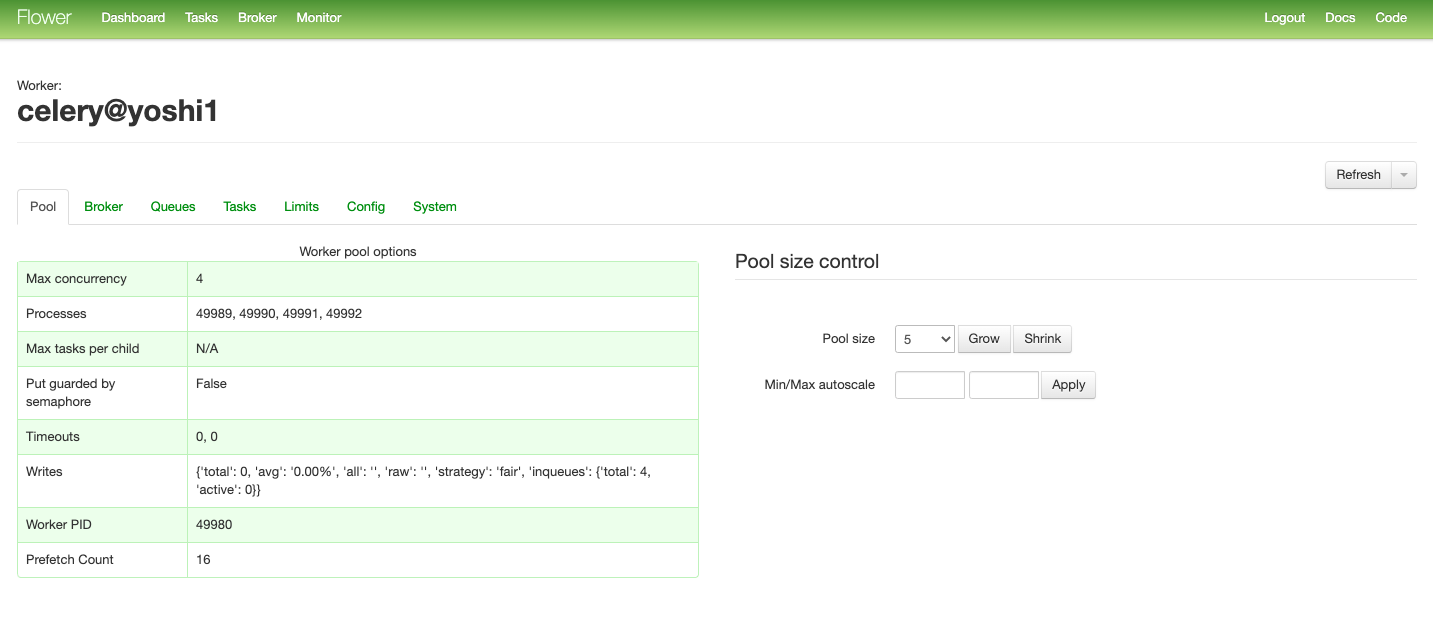Switch to the Limits tab

(x=301, y=206)
